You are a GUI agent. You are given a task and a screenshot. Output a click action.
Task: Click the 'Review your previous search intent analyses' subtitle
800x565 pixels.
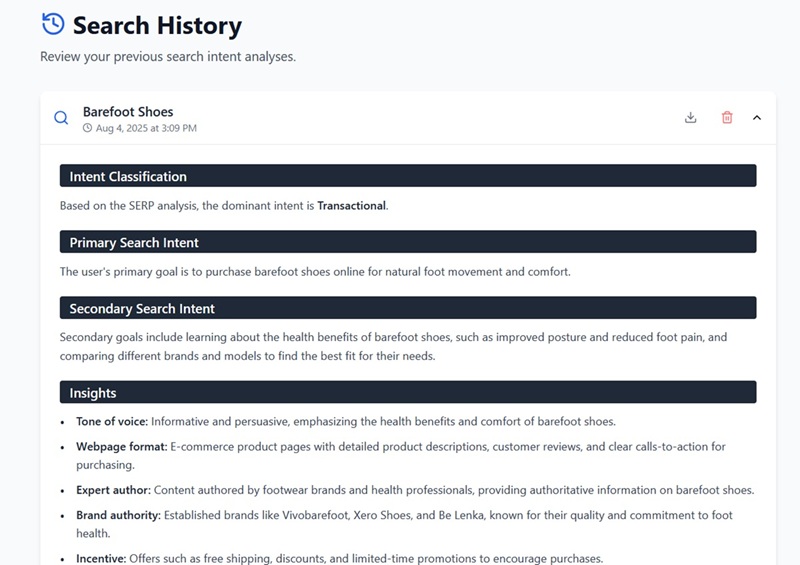[168, 57]
